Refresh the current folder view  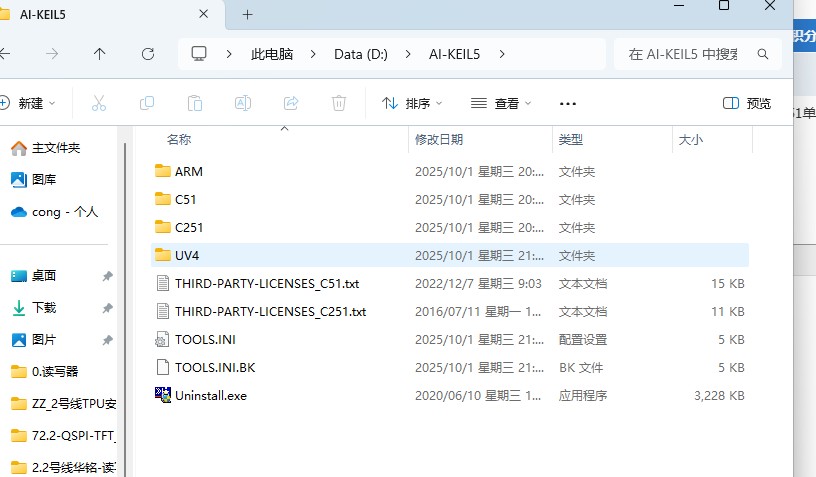click(x=148, y=54)
